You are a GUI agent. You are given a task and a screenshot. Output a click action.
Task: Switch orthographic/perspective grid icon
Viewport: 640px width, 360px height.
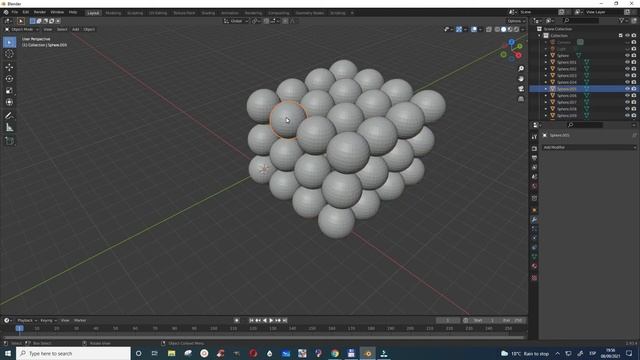[521, 99]
